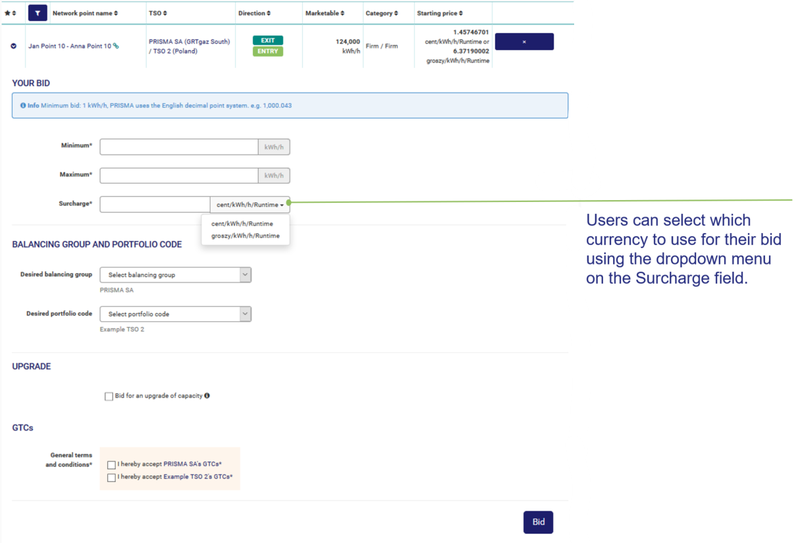800x543 pixels.
Task: Accept Example TSO 2's GTCs checkbox
Action: click(x=112, y=478)
